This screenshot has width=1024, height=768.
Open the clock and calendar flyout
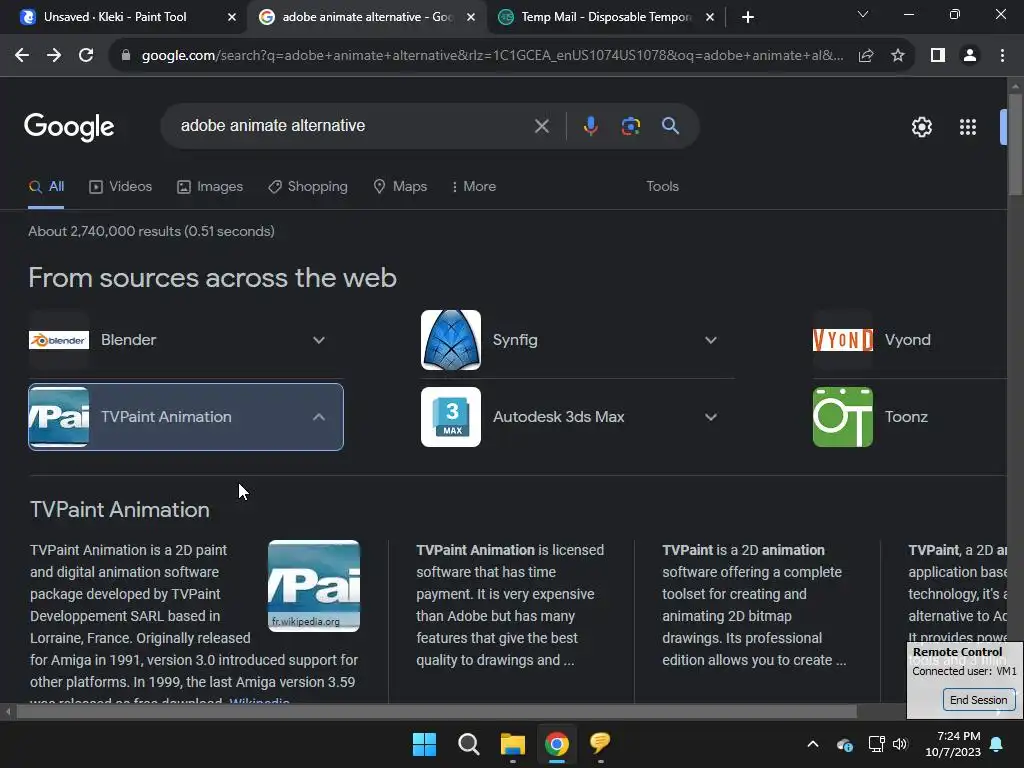[x=953, y=744]
